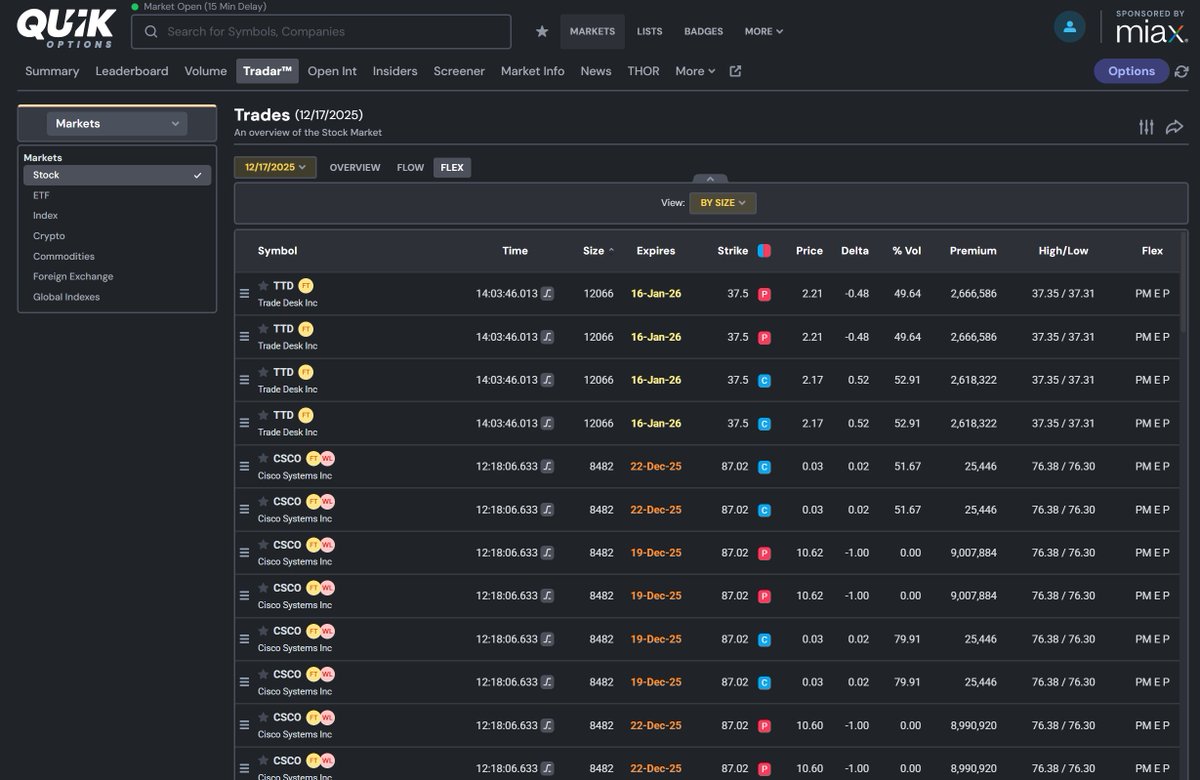
Task: Open the MARKETS top navigation item
Action: [x=592, y=31]
